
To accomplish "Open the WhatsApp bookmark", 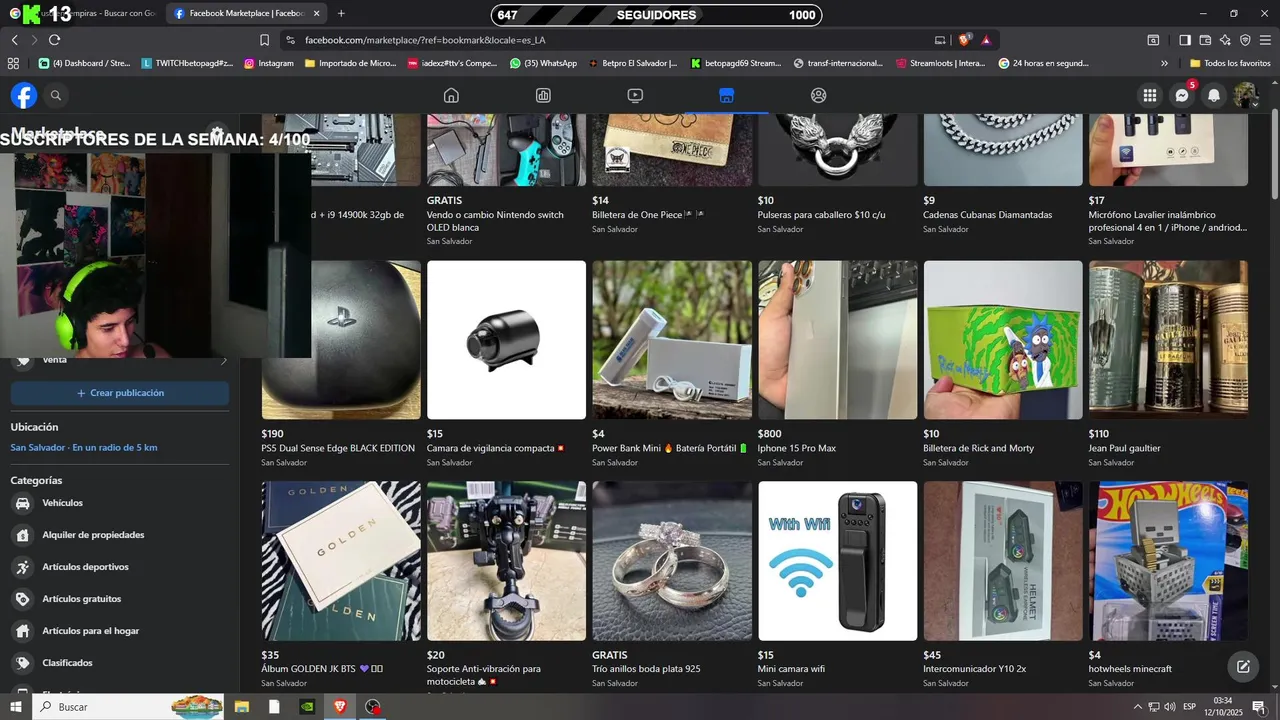I will (543, 63).
